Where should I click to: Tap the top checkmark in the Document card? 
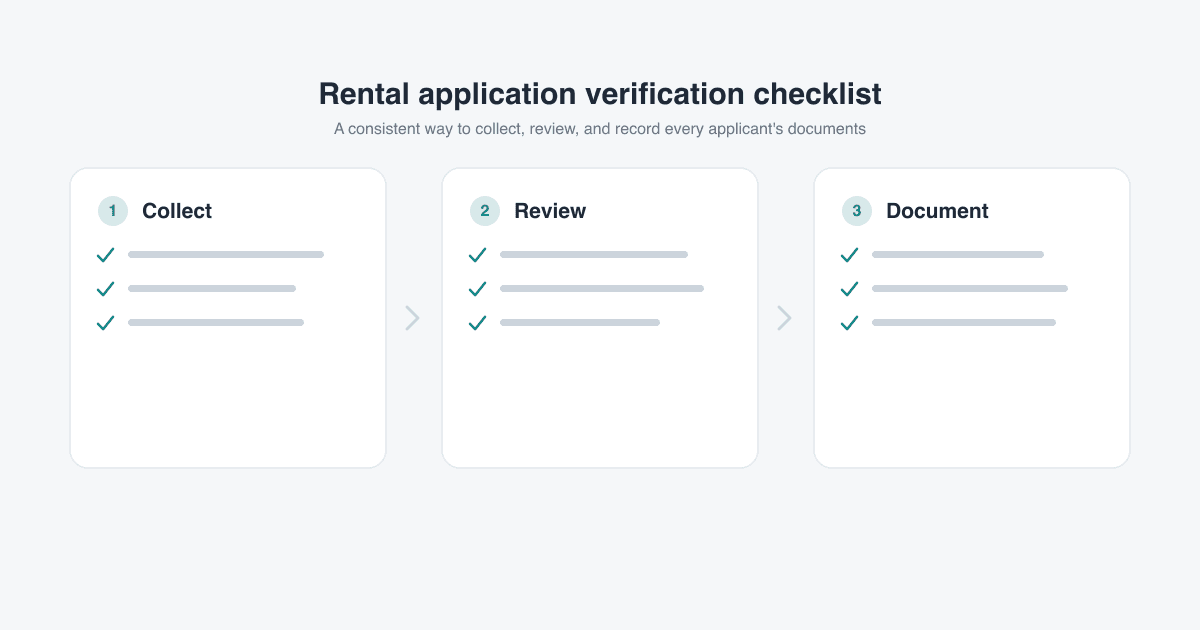850,255
